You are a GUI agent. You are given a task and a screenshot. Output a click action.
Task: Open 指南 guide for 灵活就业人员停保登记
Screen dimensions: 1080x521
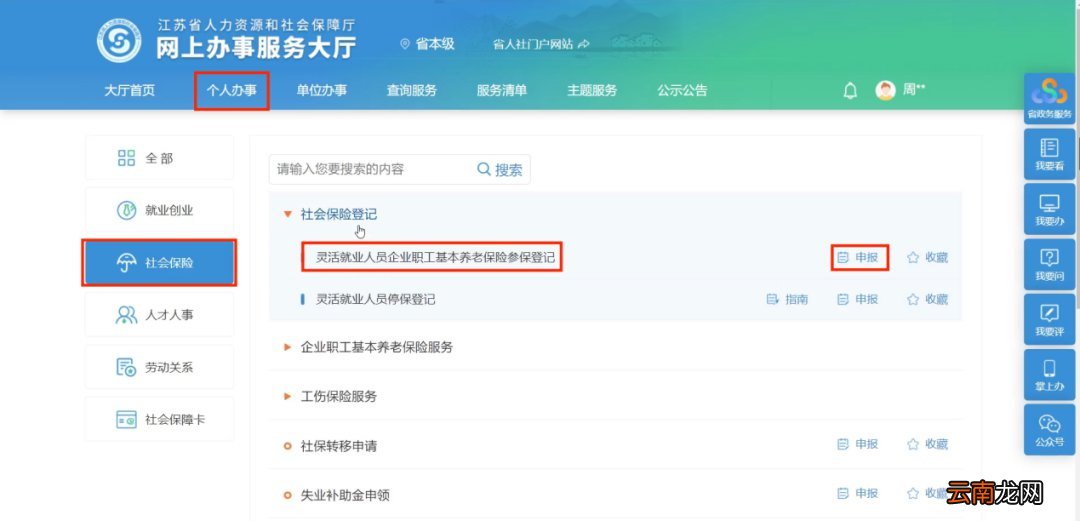point(787,300)
